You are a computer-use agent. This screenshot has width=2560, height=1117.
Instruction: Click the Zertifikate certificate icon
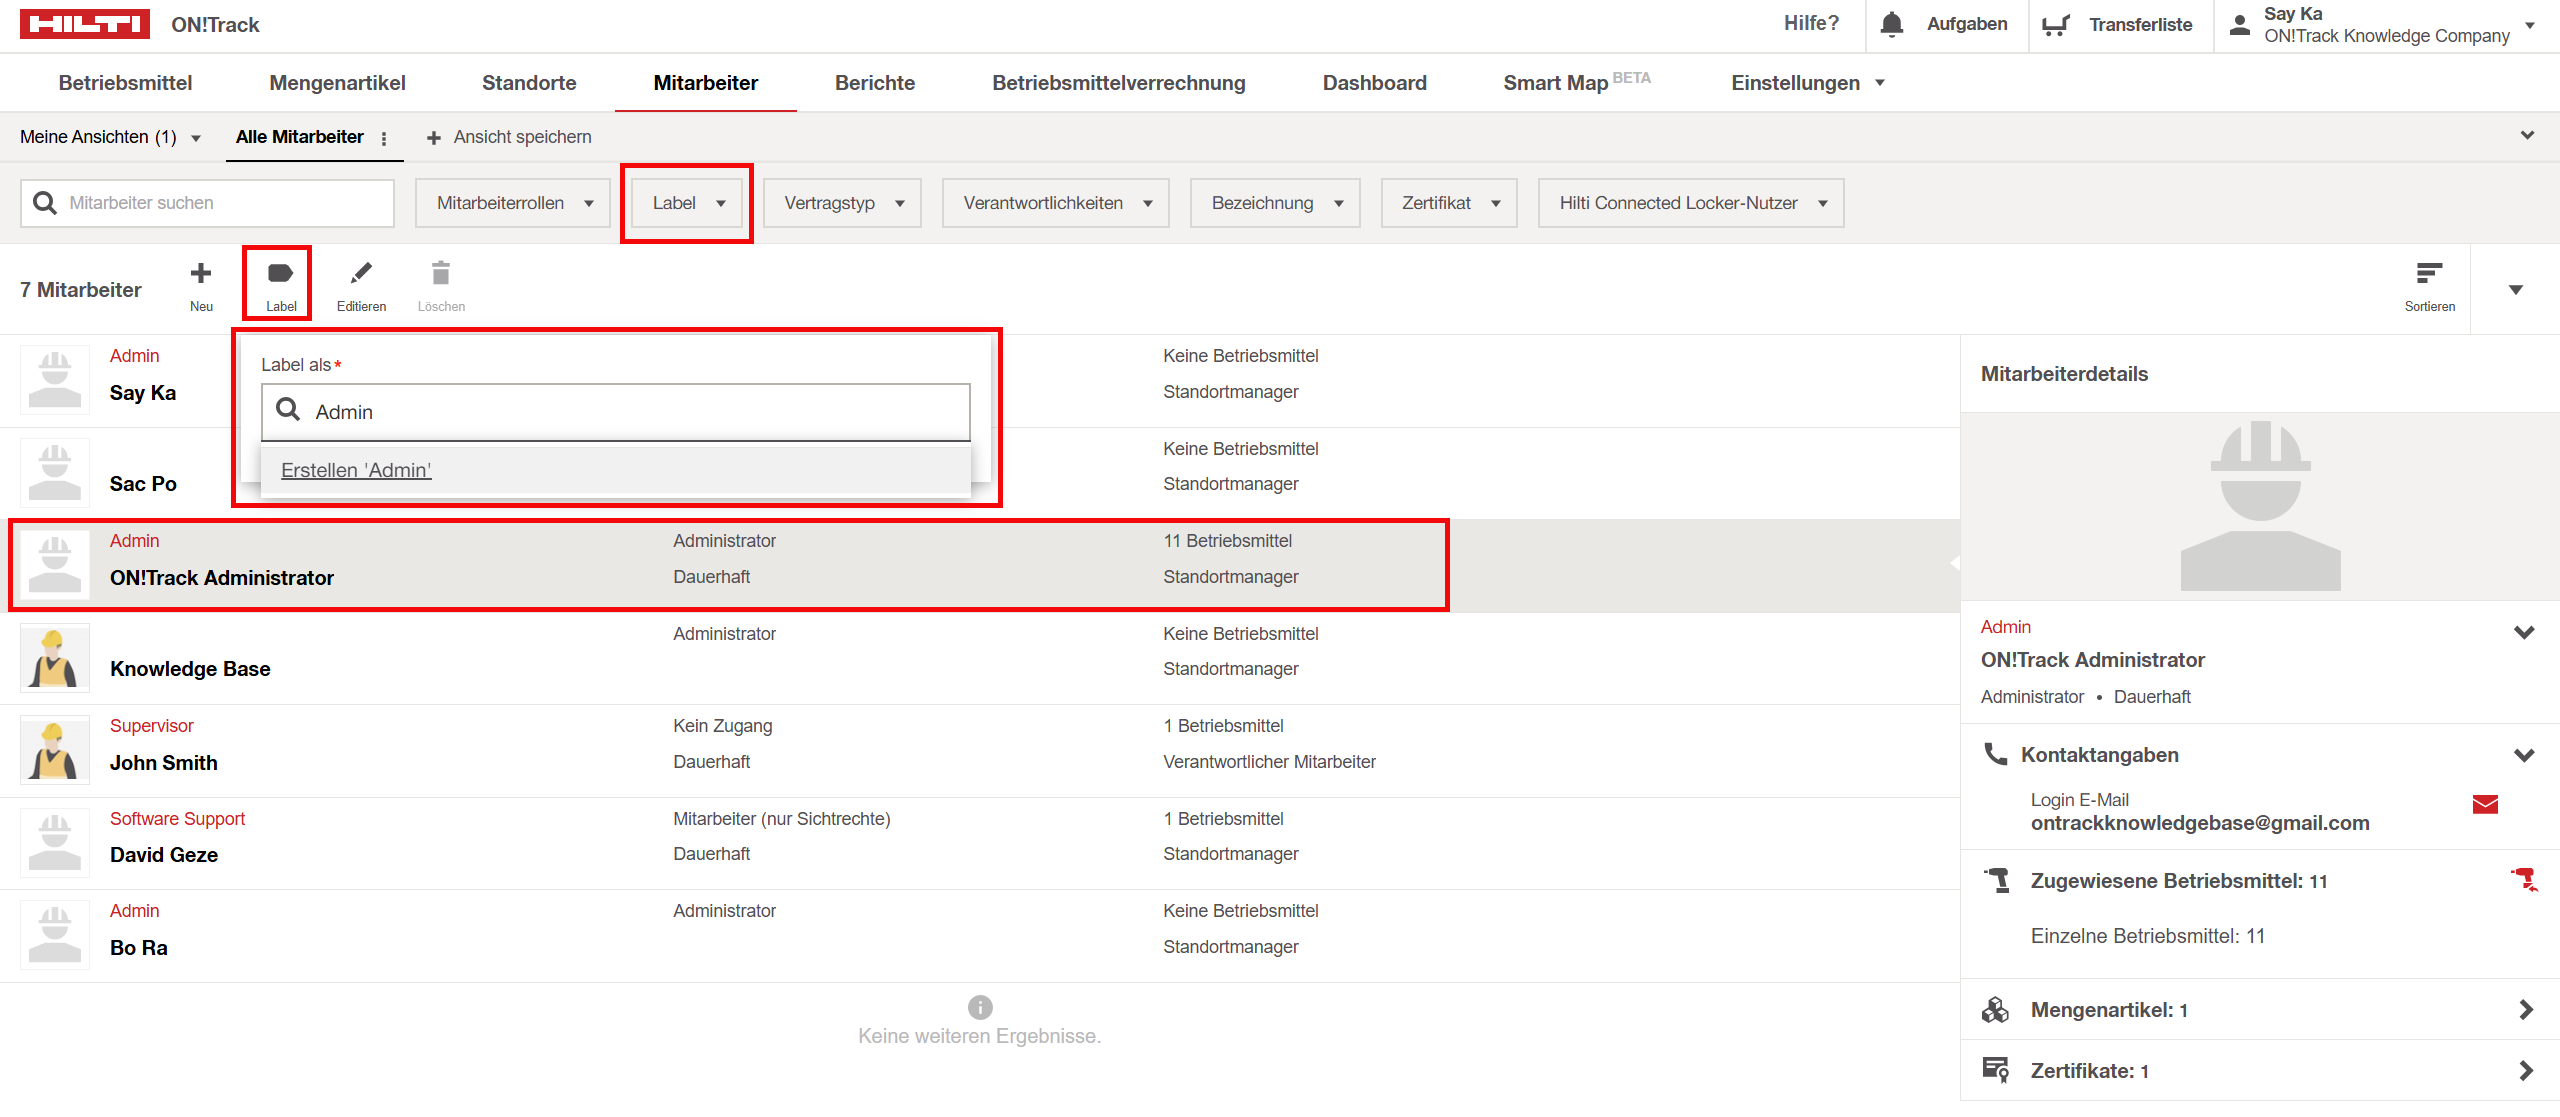(1996, 1070)
